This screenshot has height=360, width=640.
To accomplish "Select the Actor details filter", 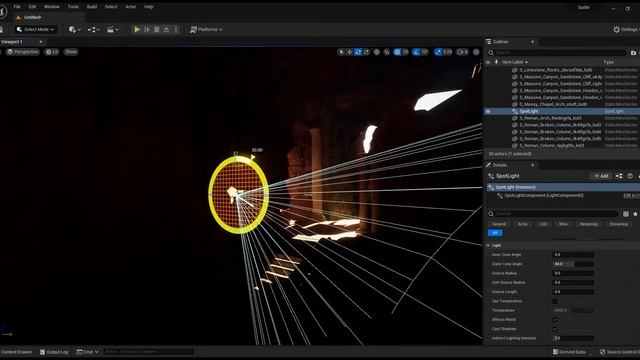I will pyautogui.click(x=522, y=224).
